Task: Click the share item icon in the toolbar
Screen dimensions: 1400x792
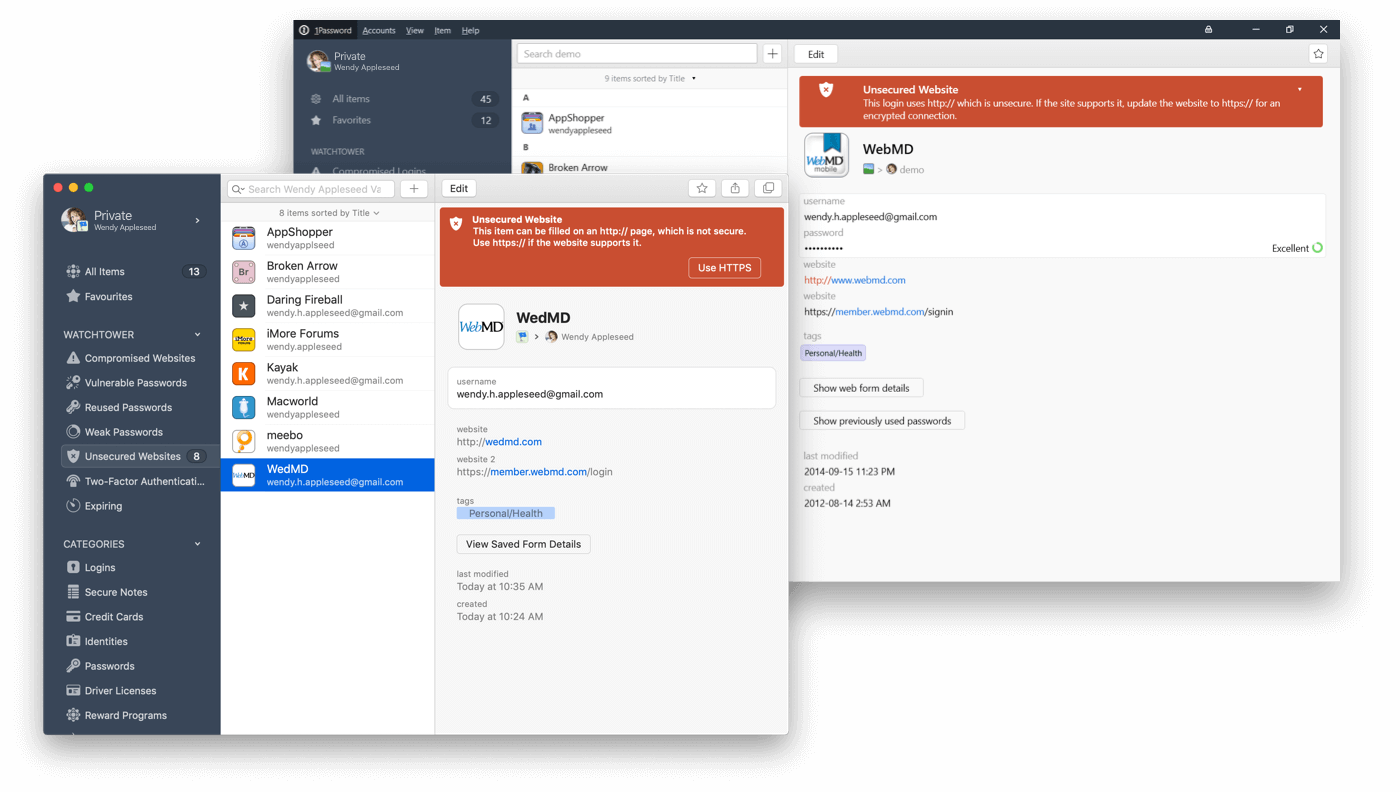Action: coord(735,188)
